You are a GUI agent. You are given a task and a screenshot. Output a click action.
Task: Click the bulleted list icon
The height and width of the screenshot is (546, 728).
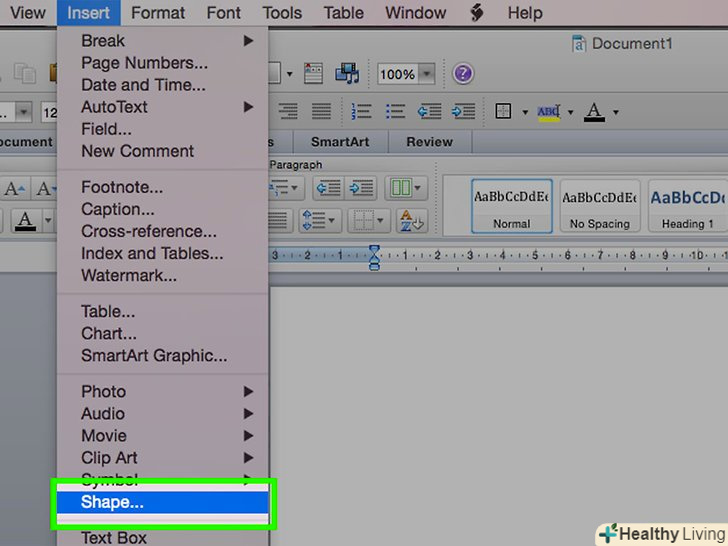(x=395, y=111)
